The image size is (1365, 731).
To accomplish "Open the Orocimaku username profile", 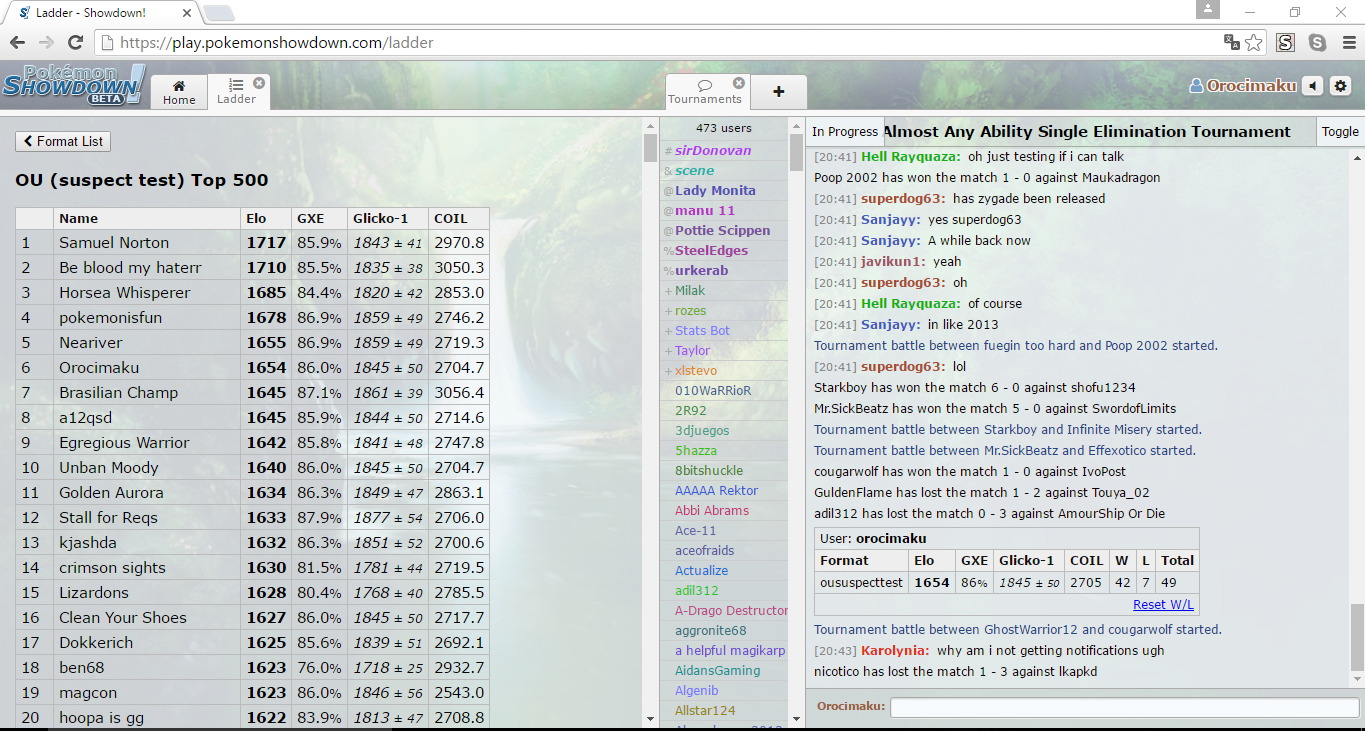I will [x=1250, y=86].
